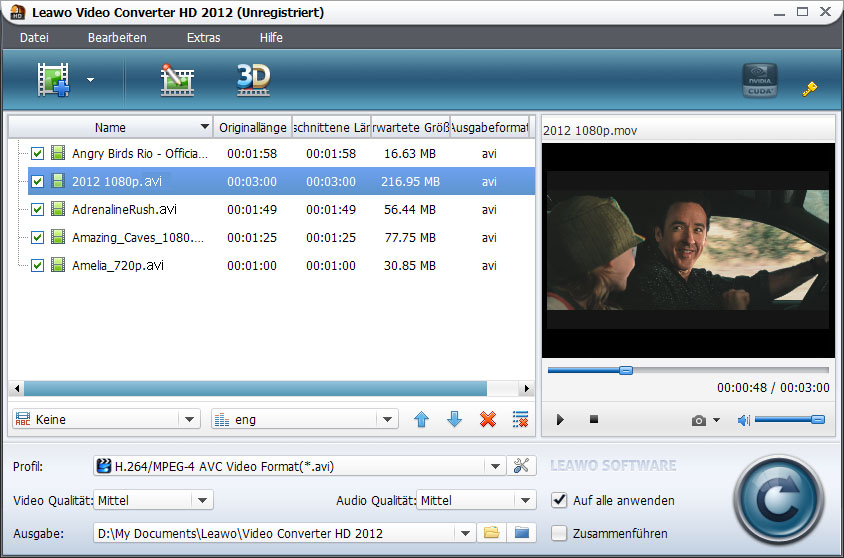Click the Originallänge column header
Viewport: 844px width, 558px height.
pos(252,128)
